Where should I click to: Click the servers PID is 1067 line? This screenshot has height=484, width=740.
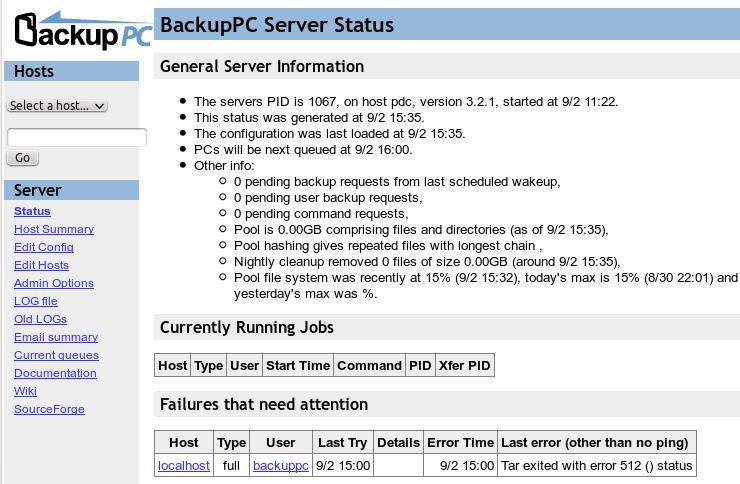point(406,102)
